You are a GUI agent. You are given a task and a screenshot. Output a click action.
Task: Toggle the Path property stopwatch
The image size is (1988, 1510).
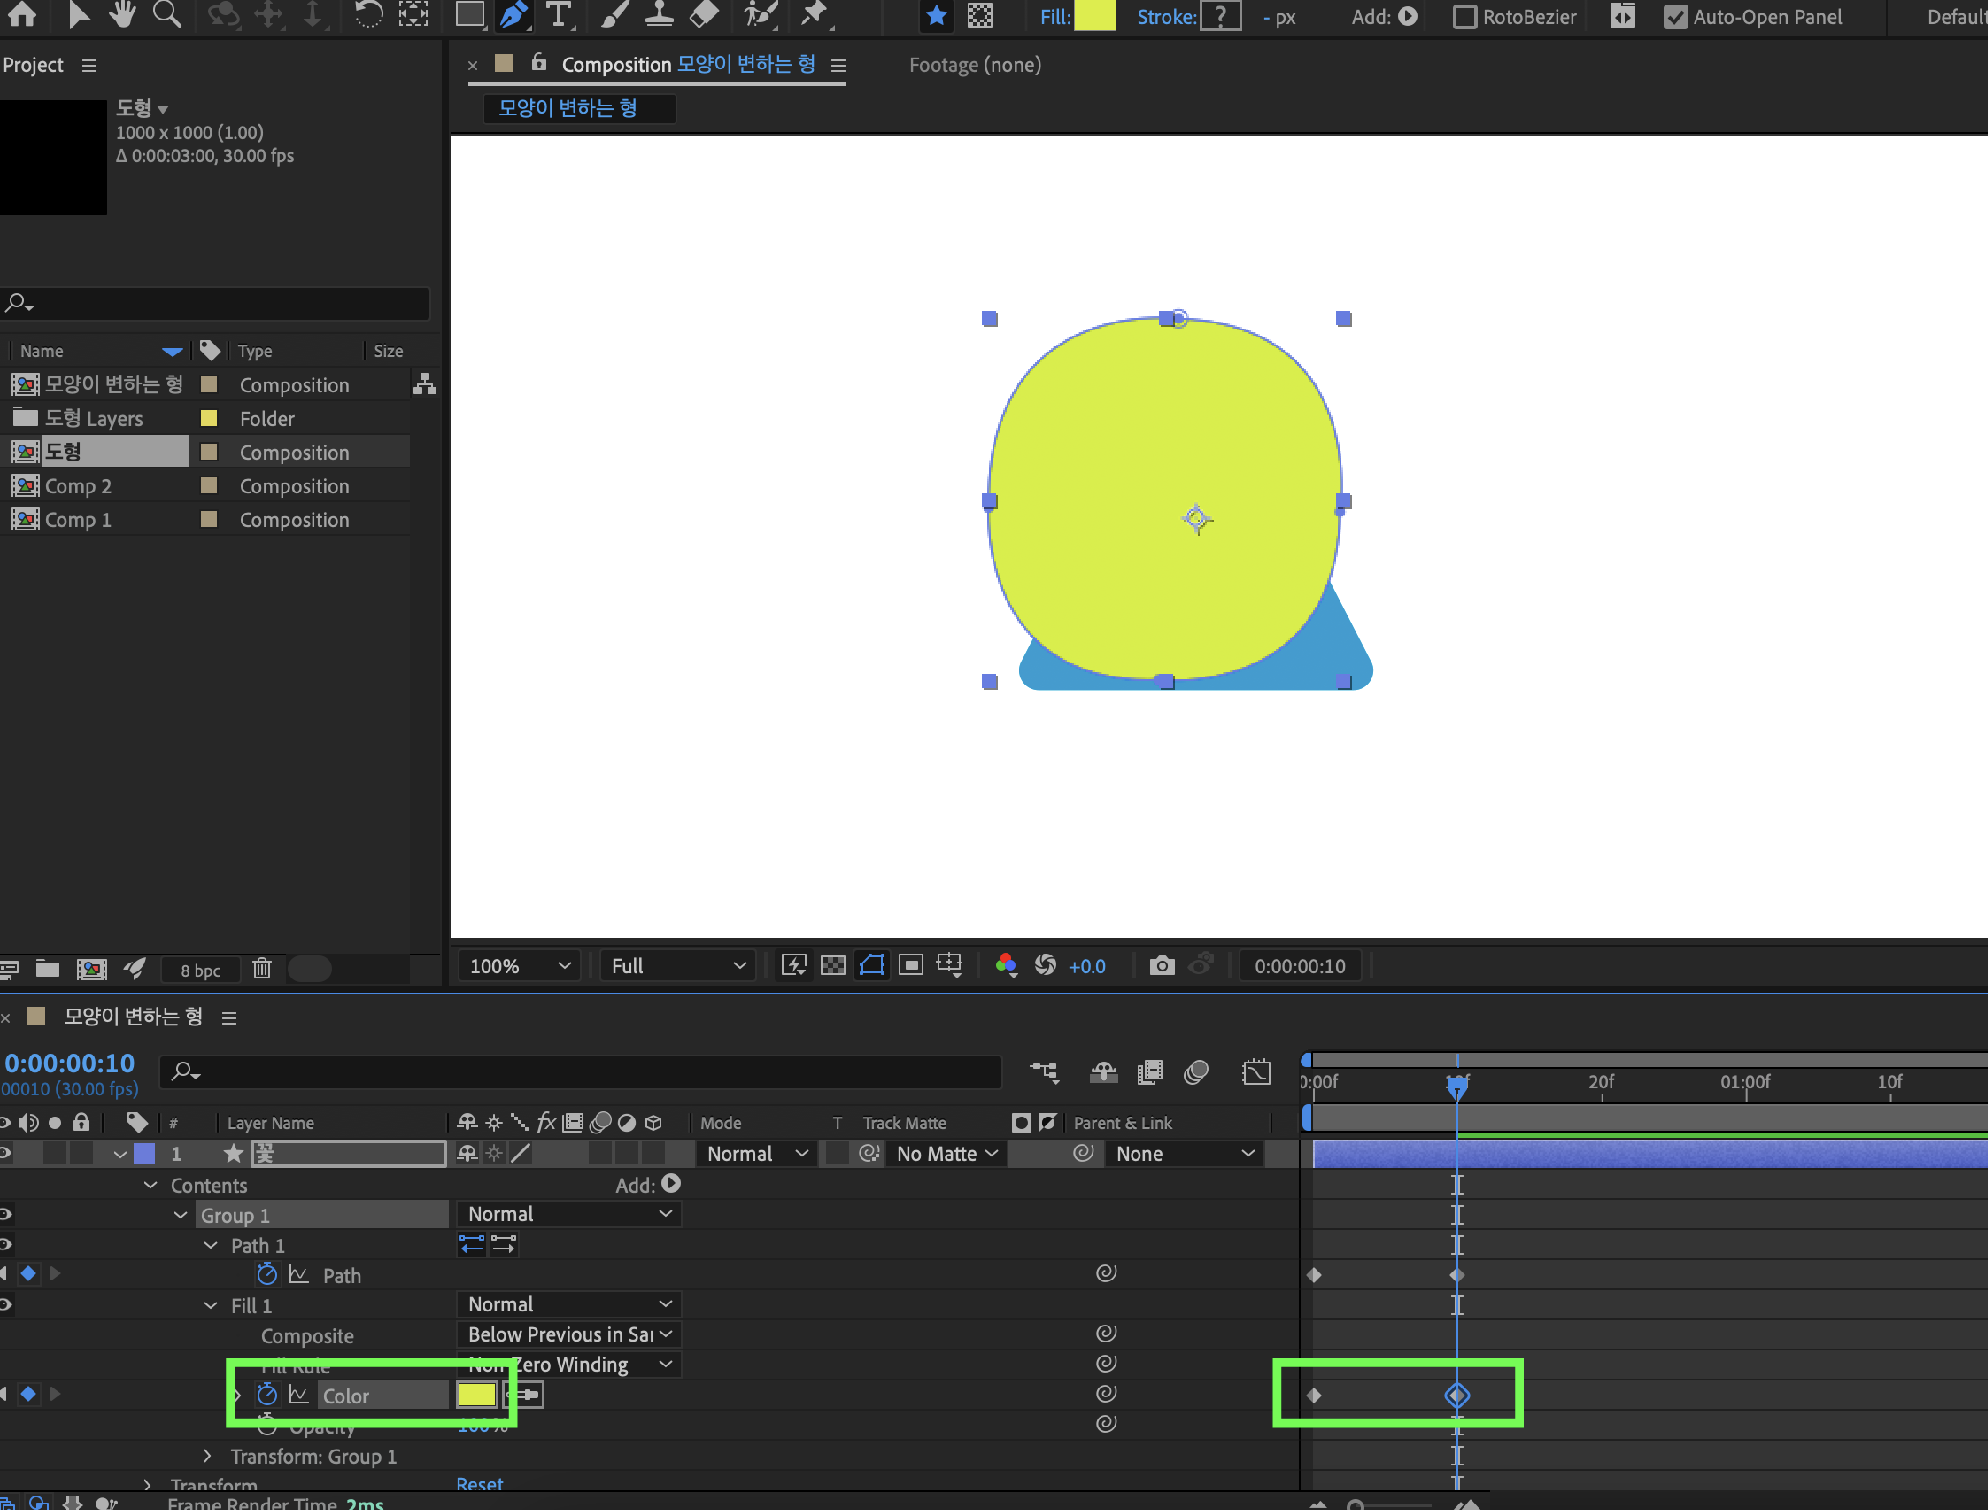click(267, 1274)
